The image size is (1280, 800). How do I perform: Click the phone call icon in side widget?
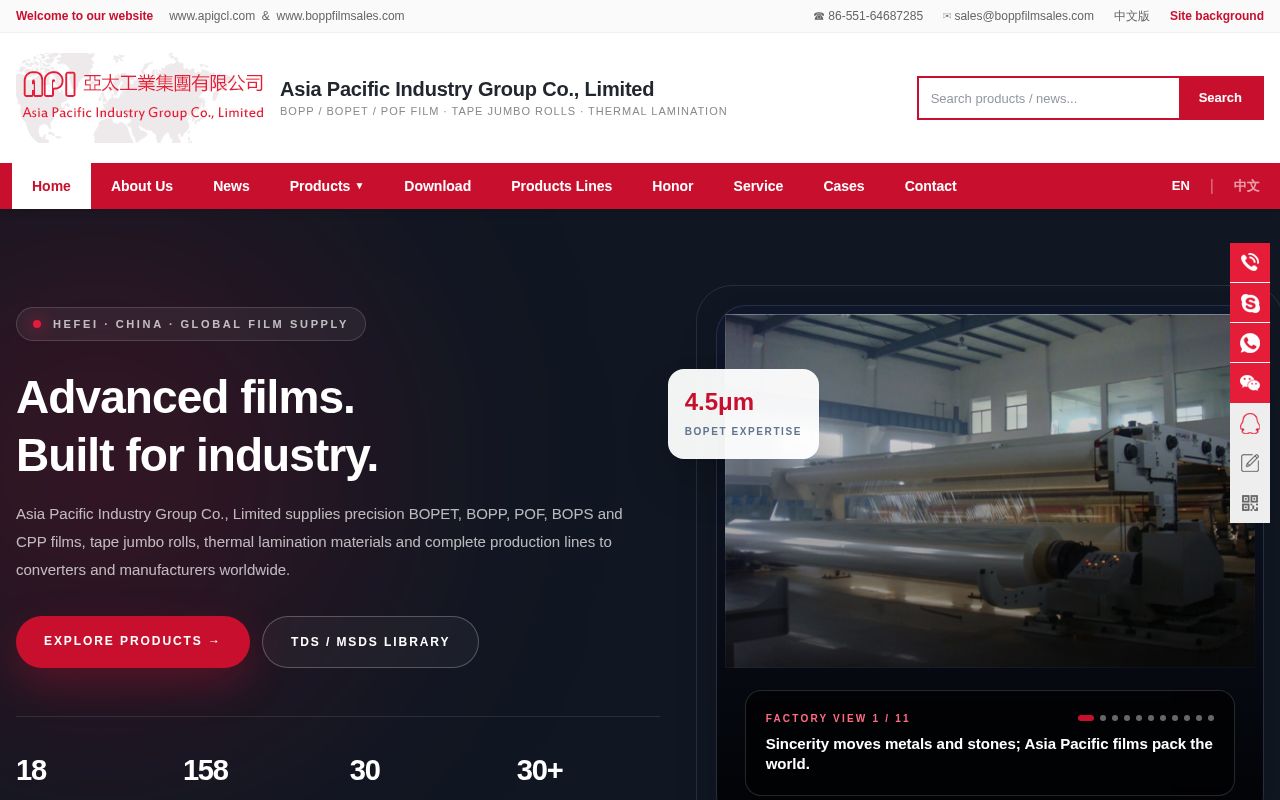(1250, 263)
